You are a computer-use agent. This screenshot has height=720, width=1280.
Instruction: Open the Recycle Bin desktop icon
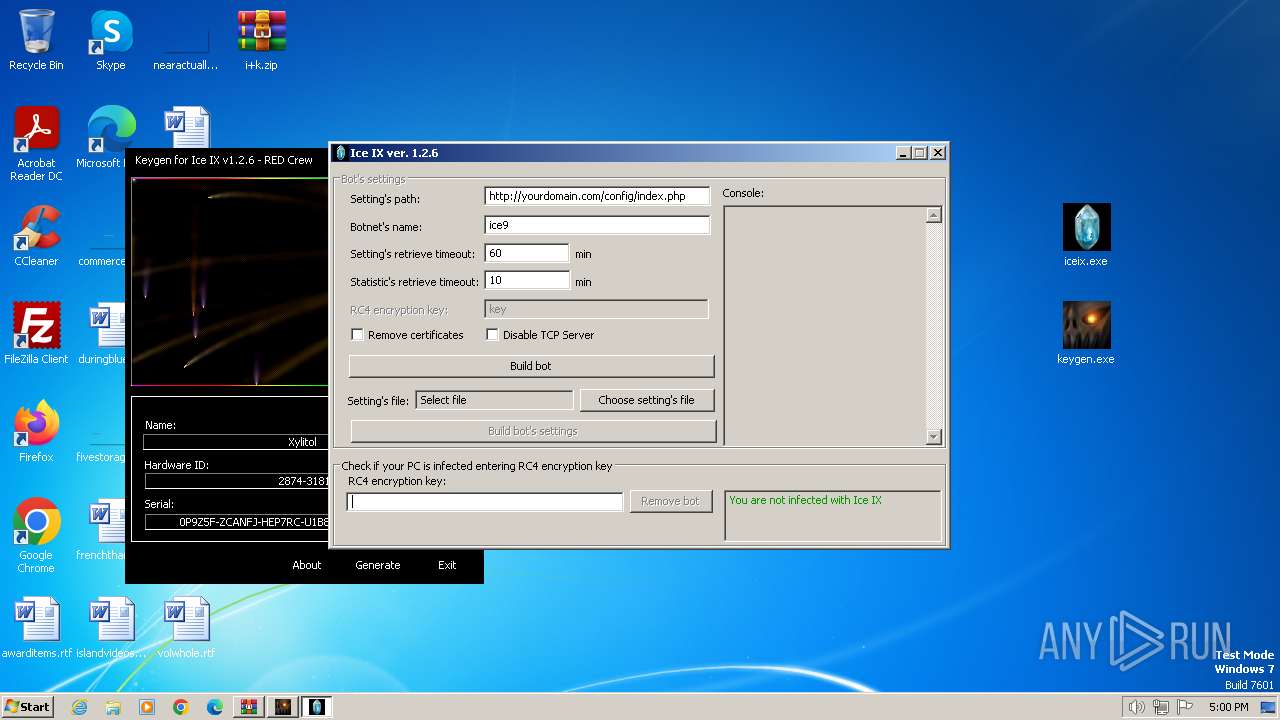point(36,40)
